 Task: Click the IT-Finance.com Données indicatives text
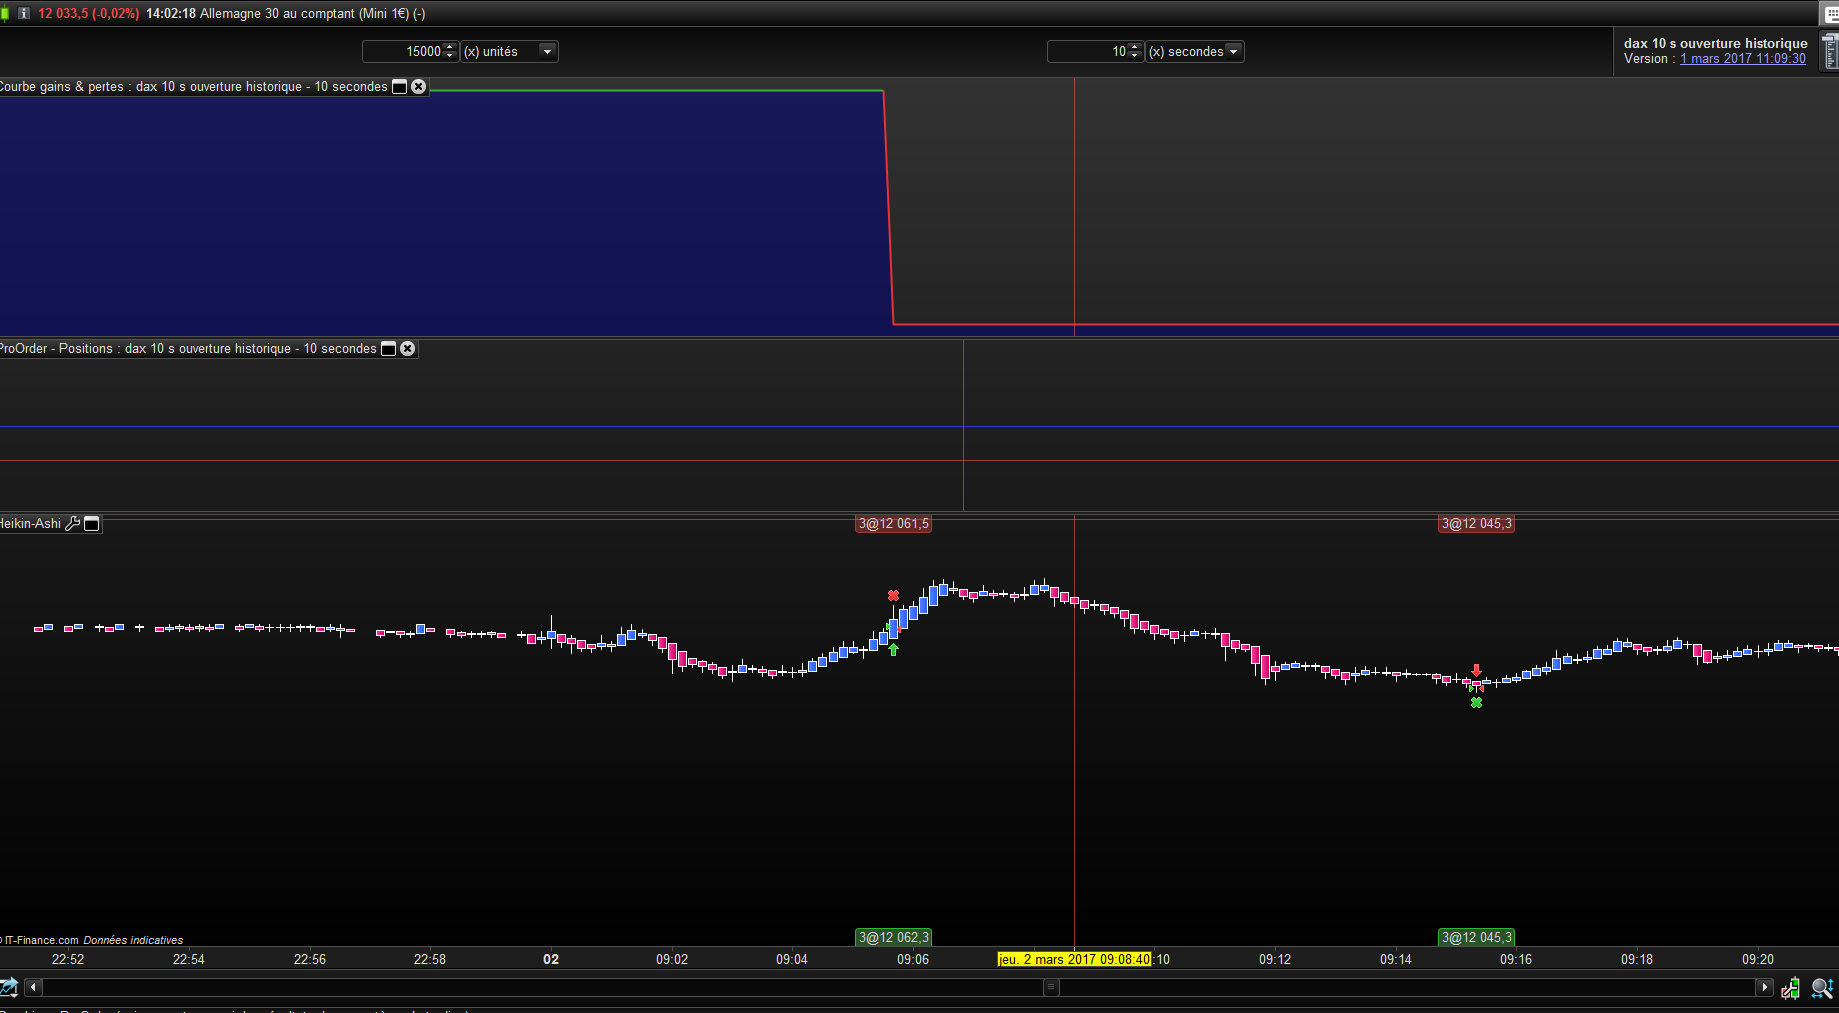click(x=92, y=940)
